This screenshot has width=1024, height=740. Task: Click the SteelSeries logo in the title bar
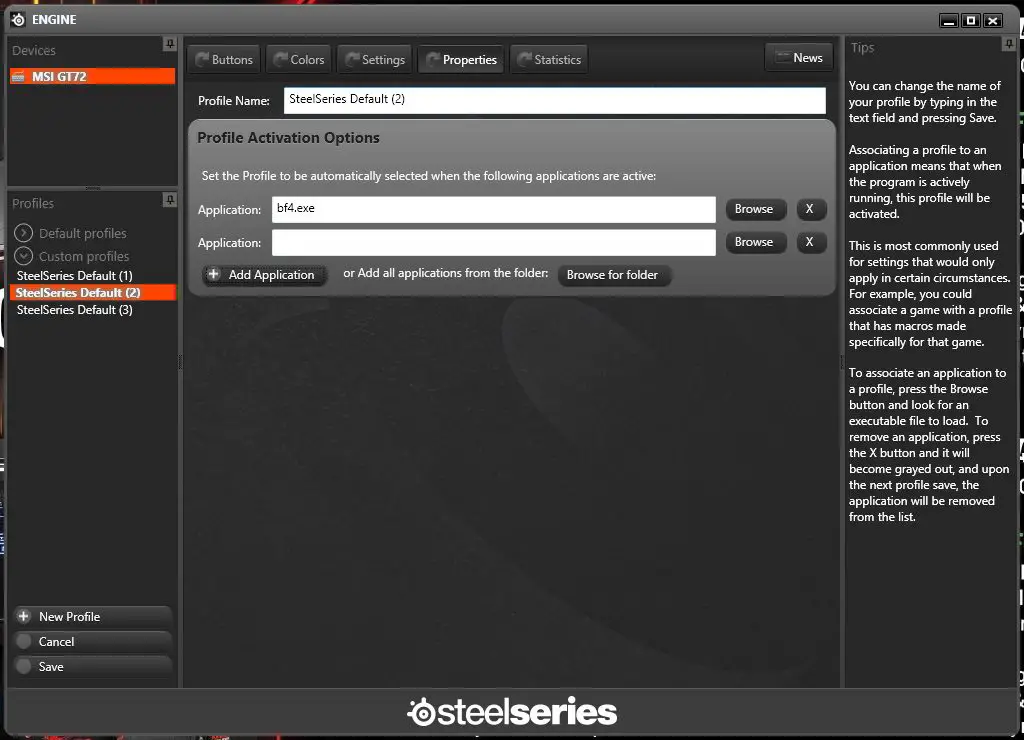[18, 20]
